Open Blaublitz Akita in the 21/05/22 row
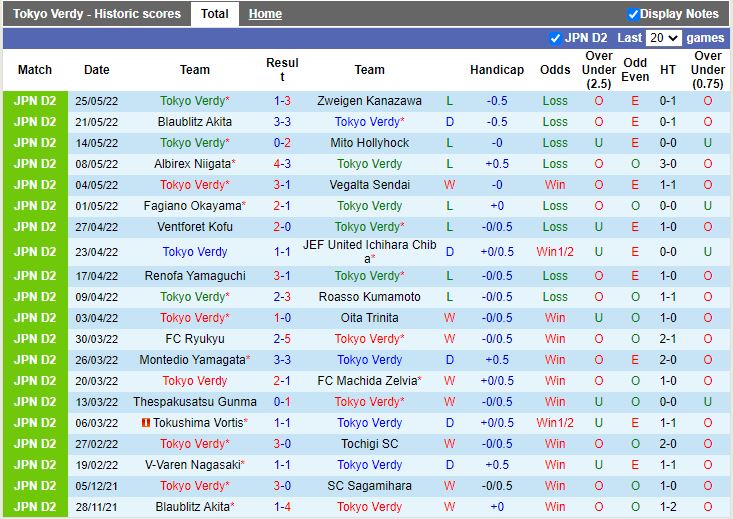The width and height of the screenshot is (733, 519). (194, 122)
